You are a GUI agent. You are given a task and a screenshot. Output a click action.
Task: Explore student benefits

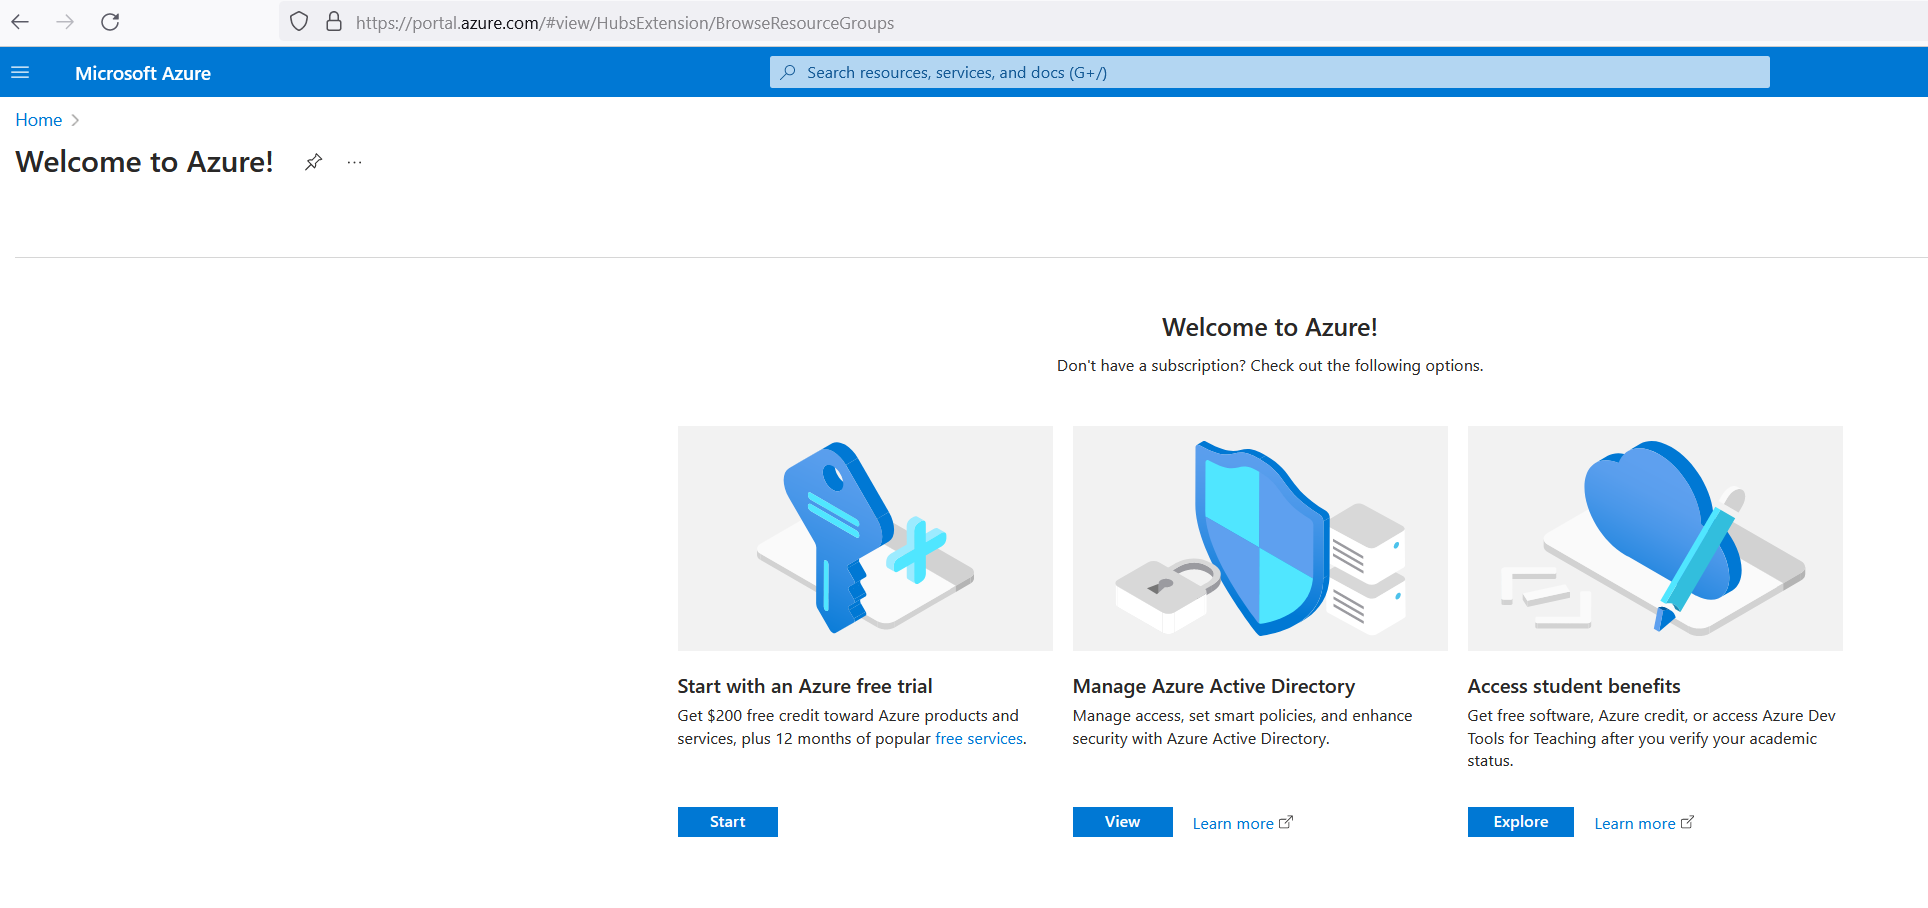(1520, 822)
